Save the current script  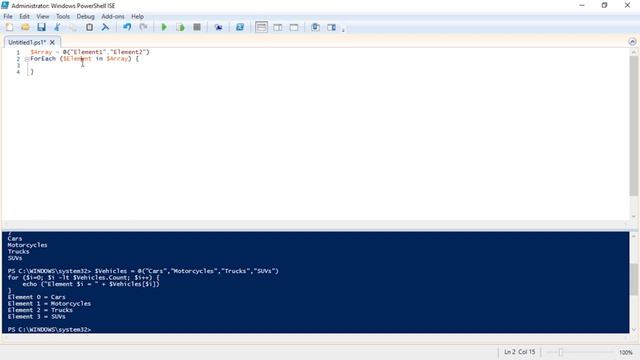(41, 27)
